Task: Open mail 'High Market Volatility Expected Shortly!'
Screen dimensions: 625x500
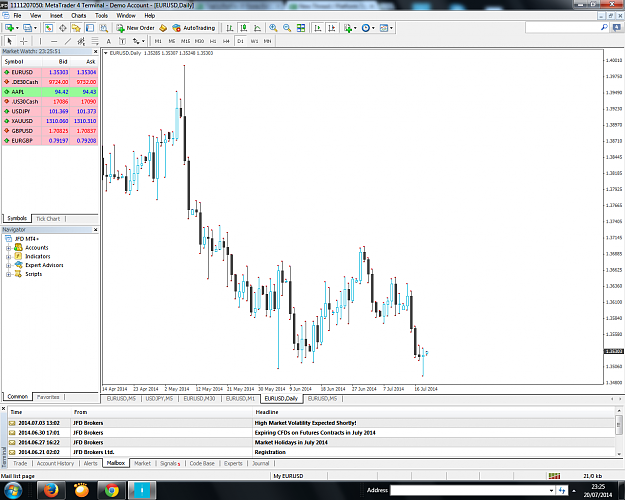Action: (312, 423)
